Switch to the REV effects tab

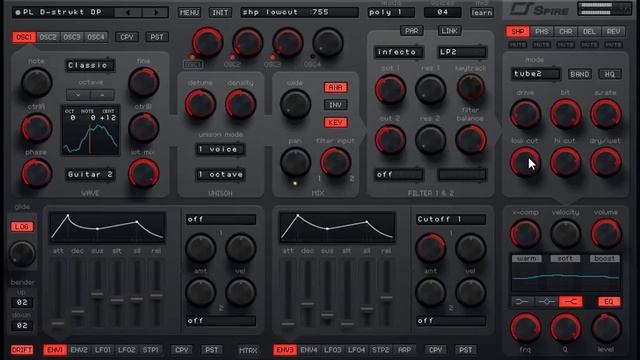[613, 31]
